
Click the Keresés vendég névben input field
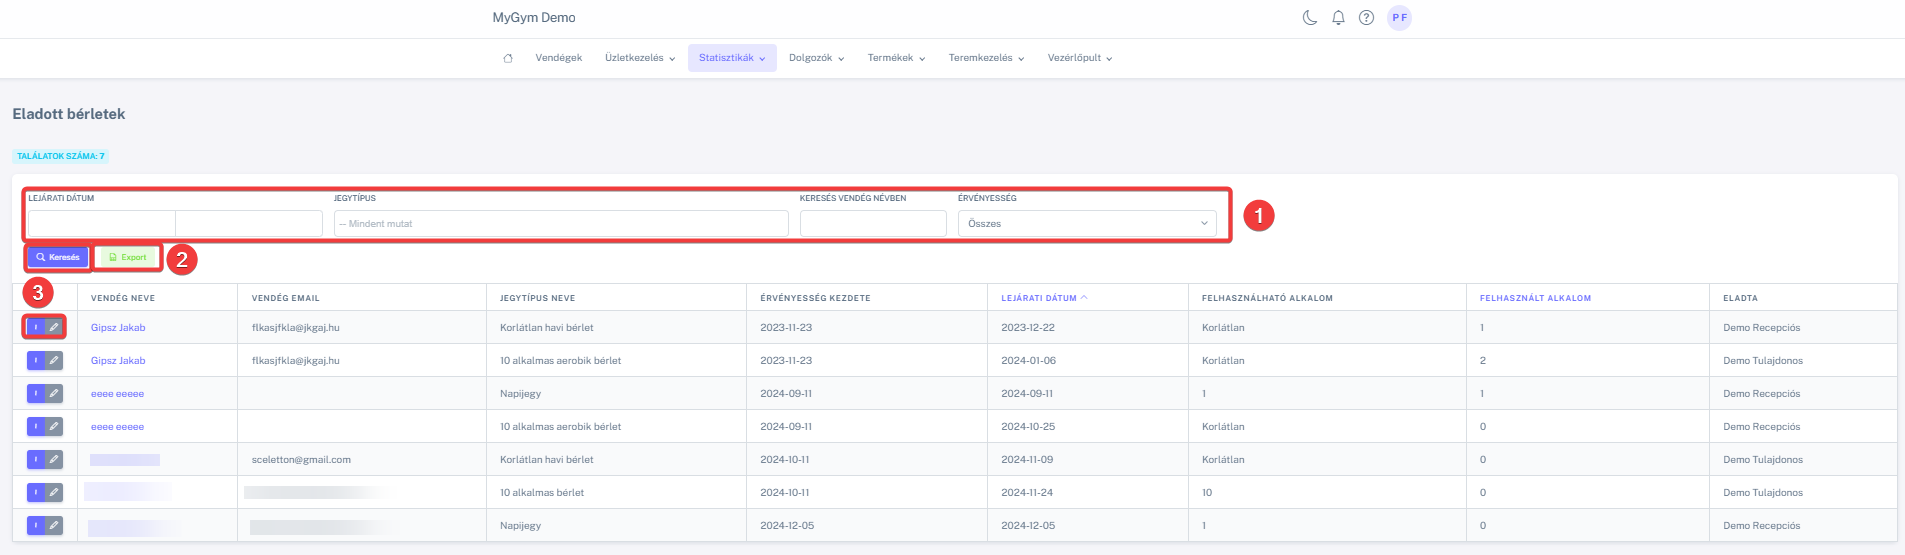[872, 224]
